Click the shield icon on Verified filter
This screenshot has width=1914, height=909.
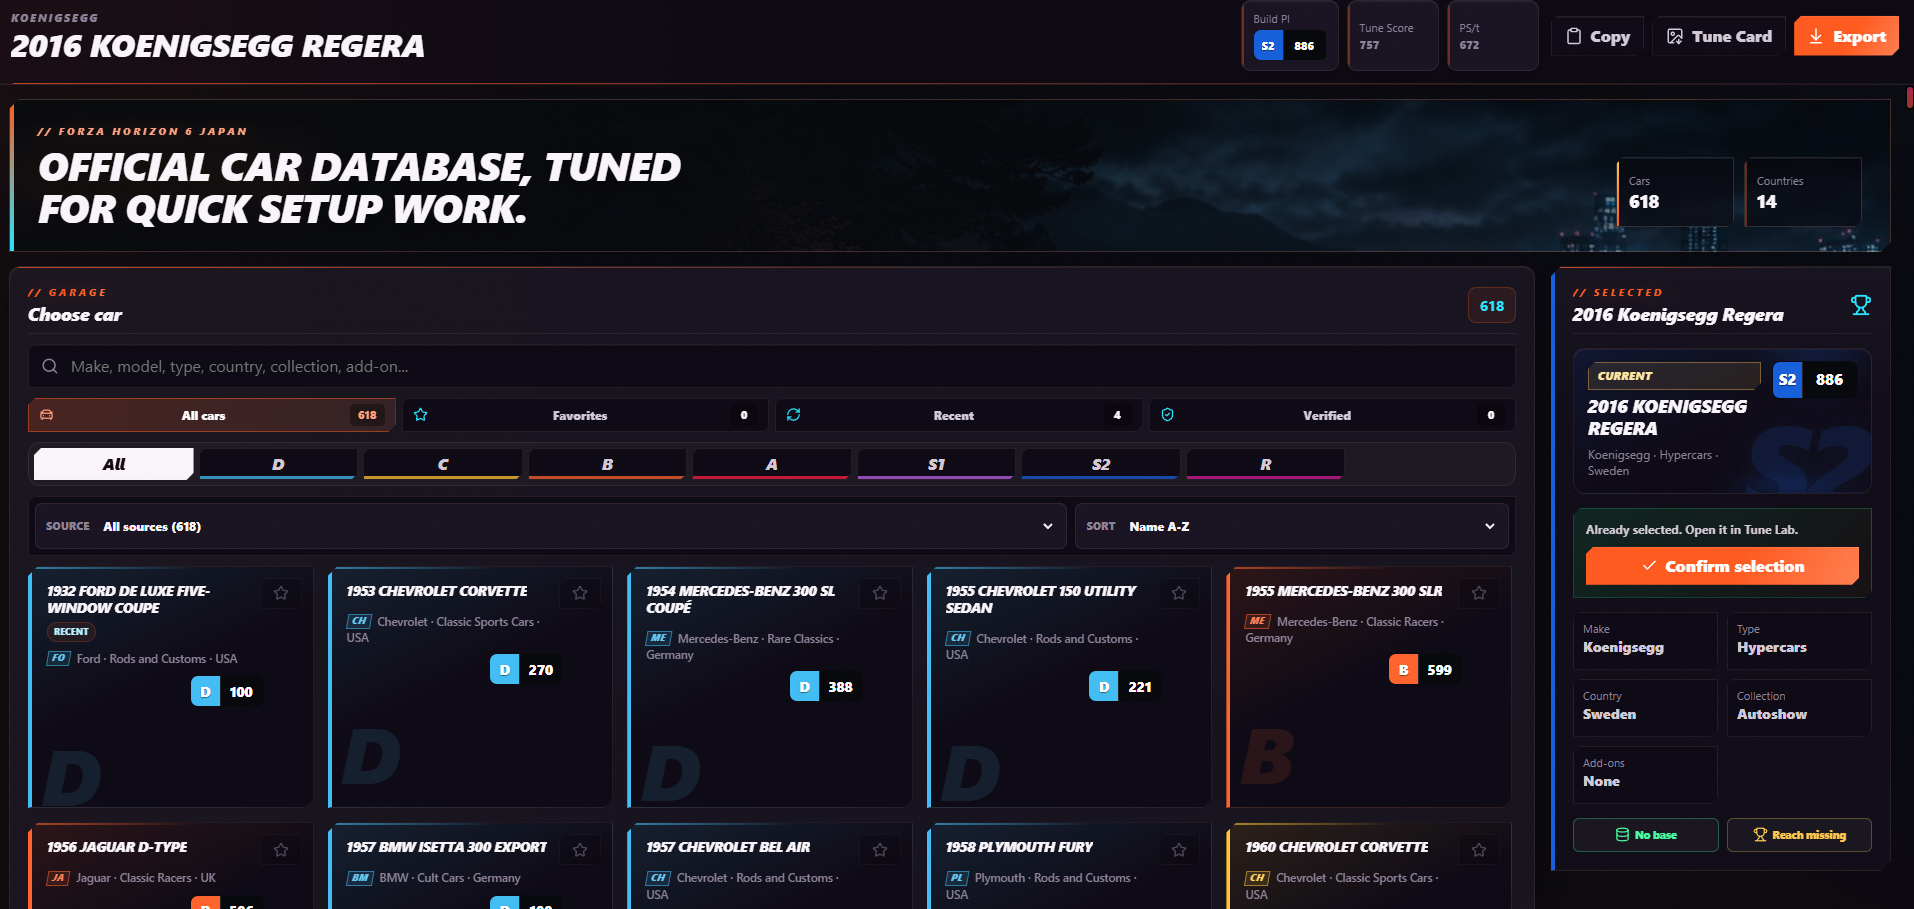(x=1168, y=415)
